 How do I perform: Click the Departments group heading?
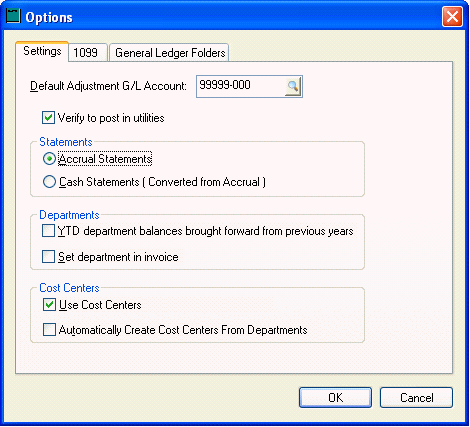pos(69,215)
